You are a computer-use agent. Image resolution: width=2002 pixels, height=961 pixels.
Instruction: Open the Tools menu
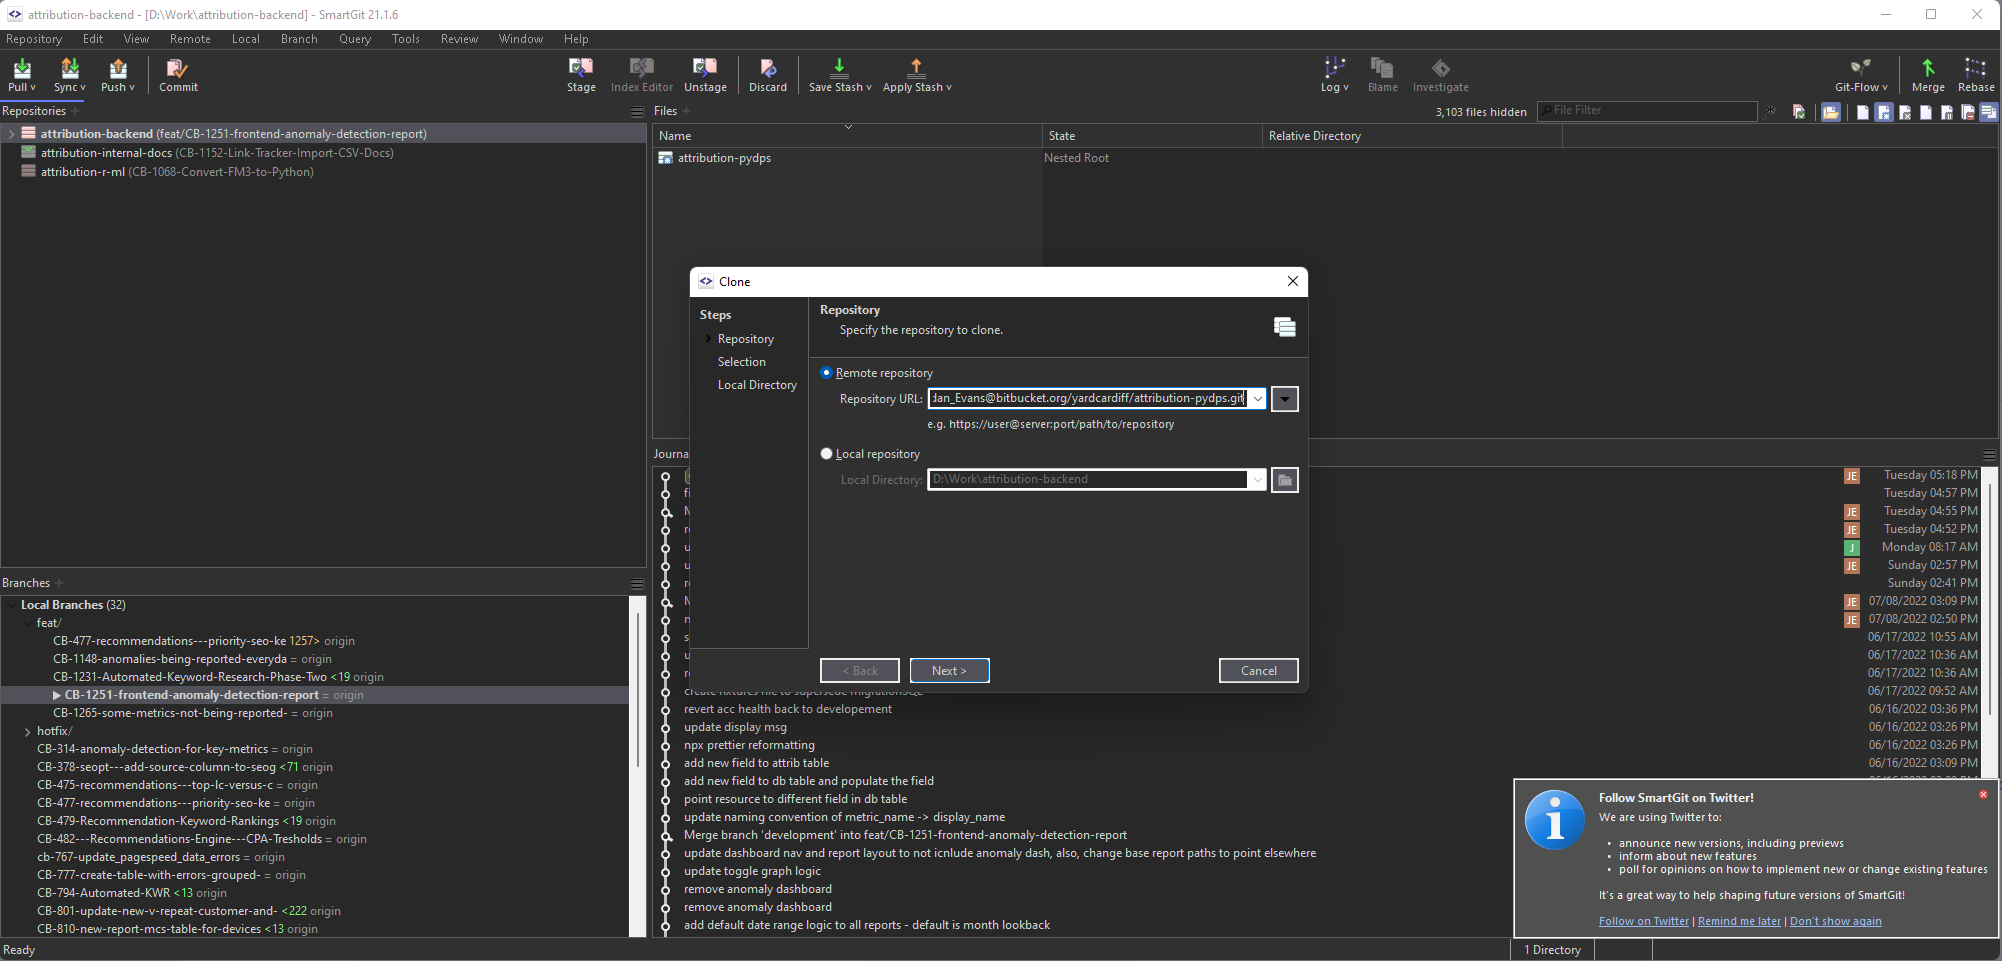tap(406, 39)
